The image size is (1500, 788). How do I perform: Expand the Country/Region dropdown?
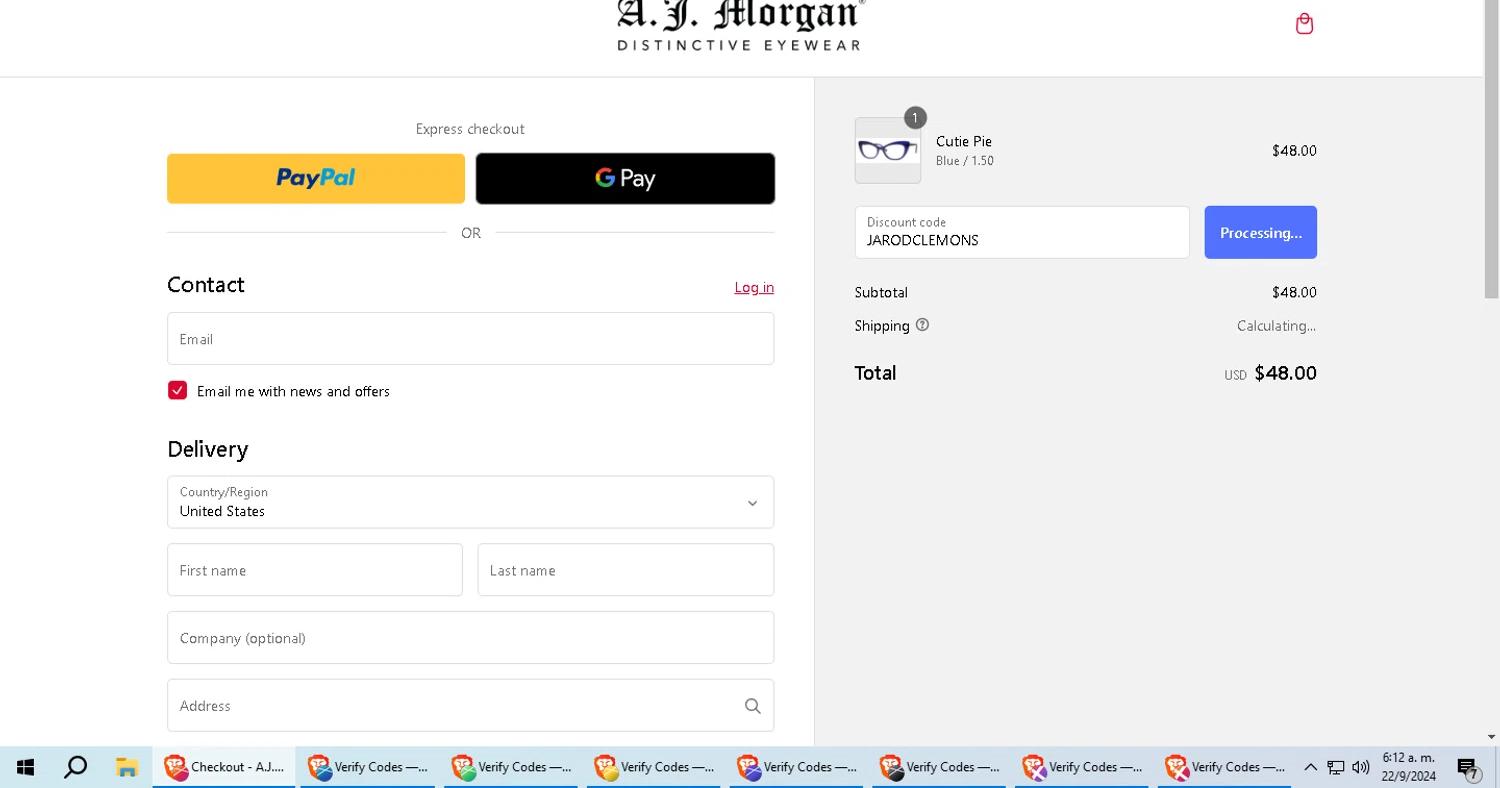point(470,502)
